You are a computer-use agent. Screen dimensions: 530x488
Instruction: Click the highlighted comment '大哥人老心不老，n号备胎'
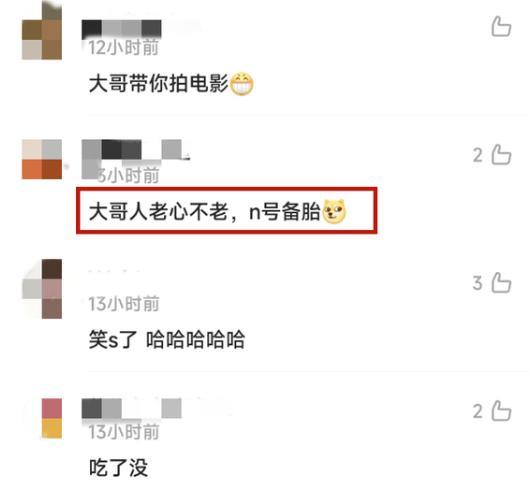point(226,211)
